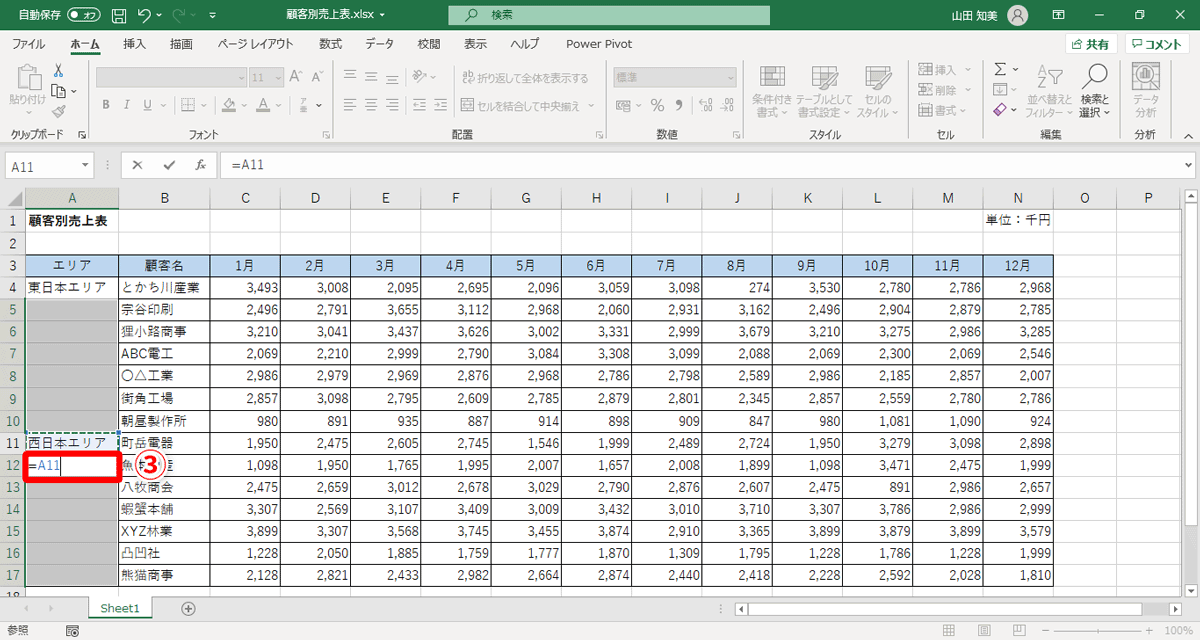This screenshot has height=640, width=1200.
Task: Click the Delete (削除) cells button
Action: coord(939,90)
